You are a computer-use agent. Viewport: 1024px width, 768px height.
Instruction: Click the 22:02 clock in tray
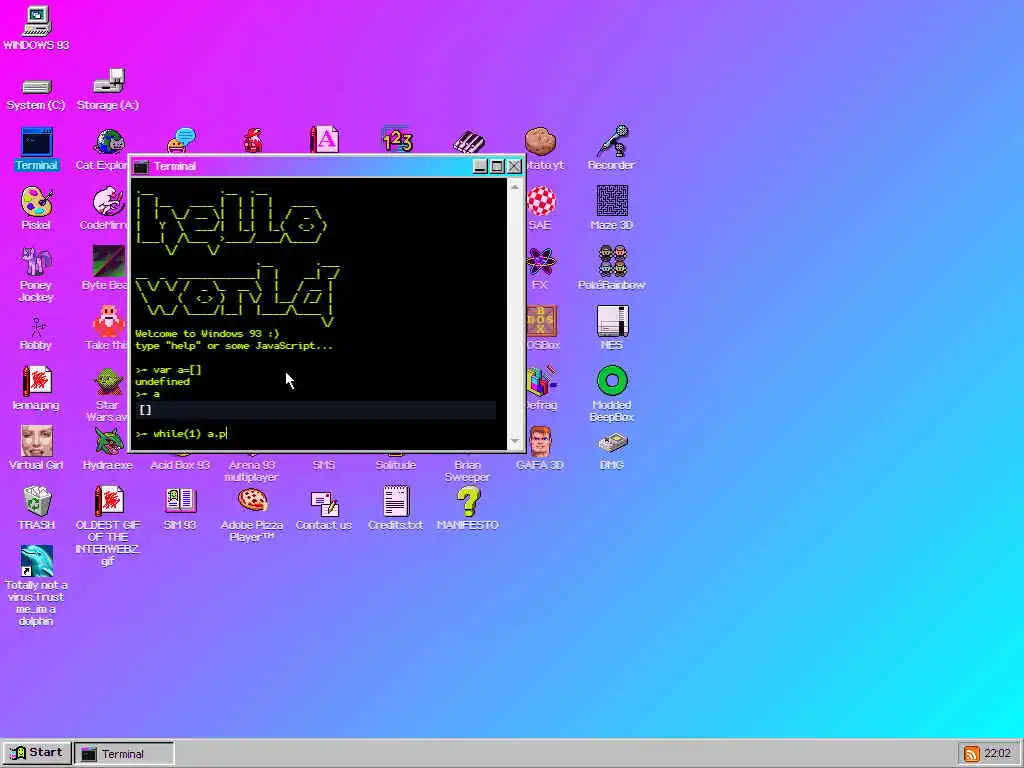(x=997, y=754)
